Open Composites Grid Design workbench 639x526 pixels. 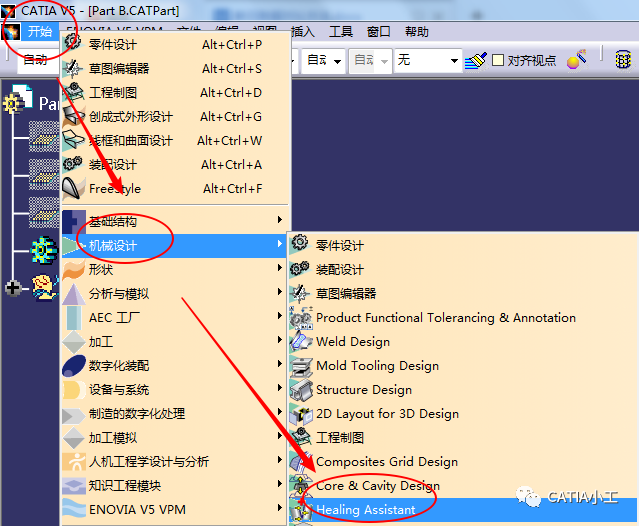pos(463,462)
